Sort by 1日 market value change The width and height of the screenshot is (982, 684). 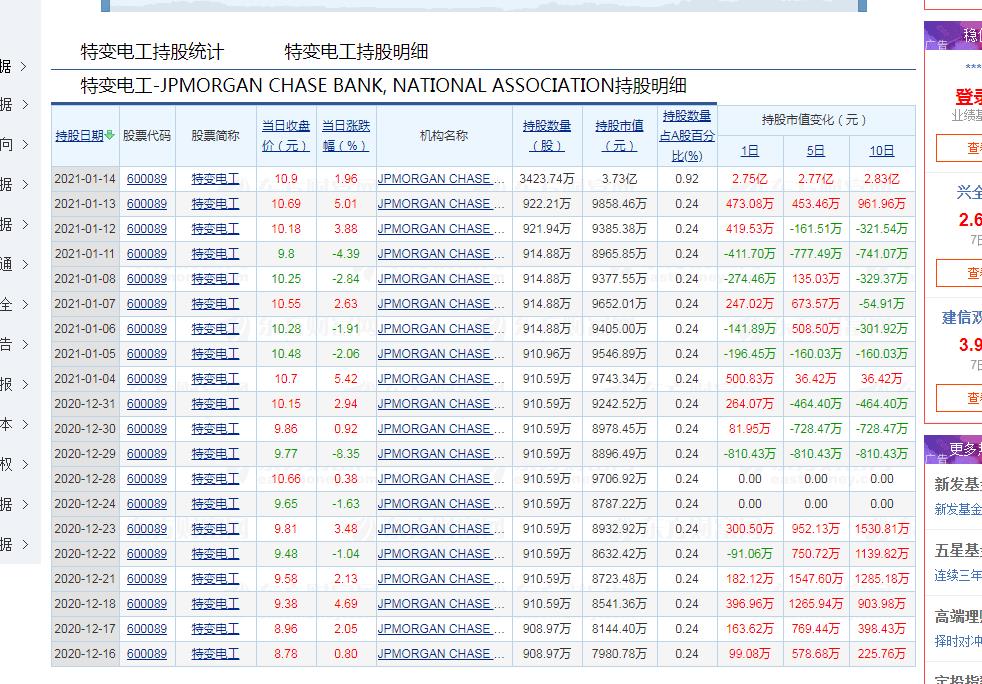pyautogui.click(x=750, y=151)
